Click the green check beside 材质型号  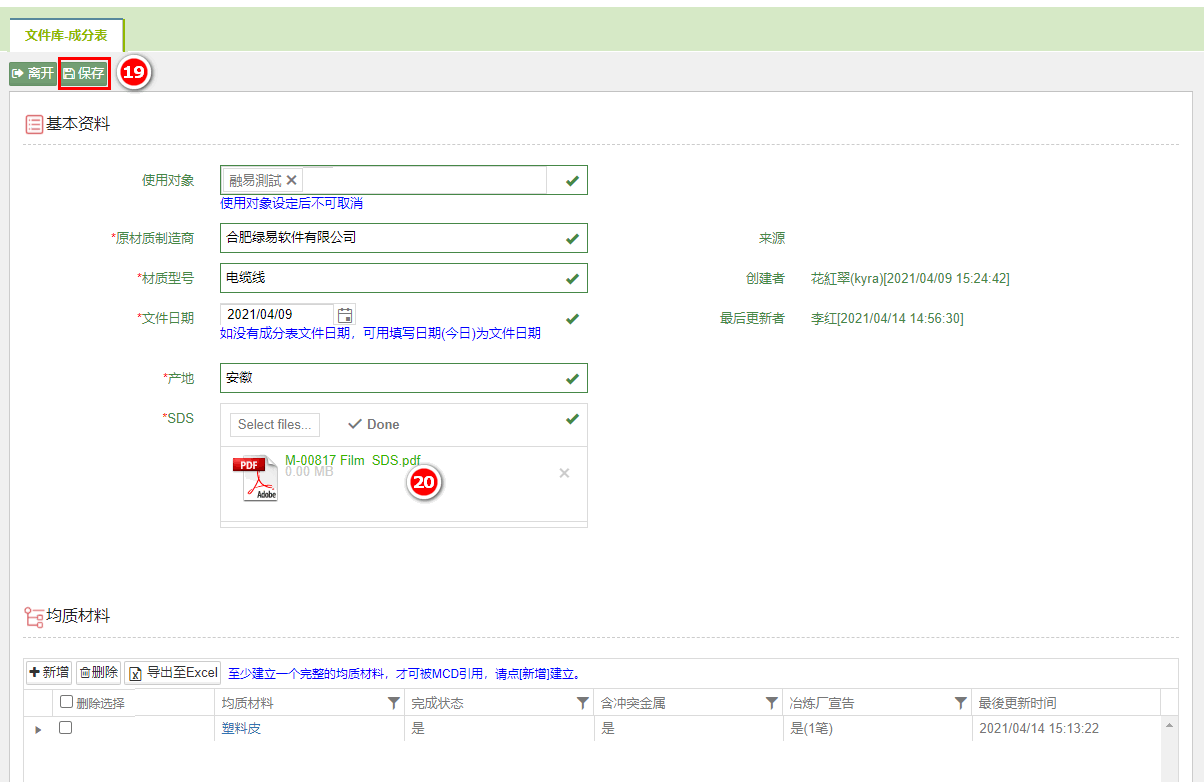(x=572, y=279)
